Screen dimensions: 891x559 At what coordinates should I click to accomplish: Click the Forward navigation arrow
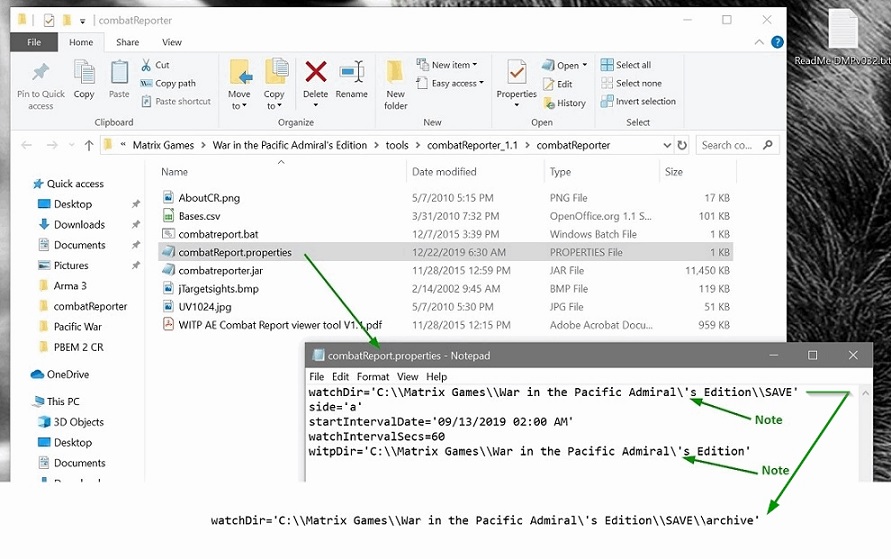52,145
